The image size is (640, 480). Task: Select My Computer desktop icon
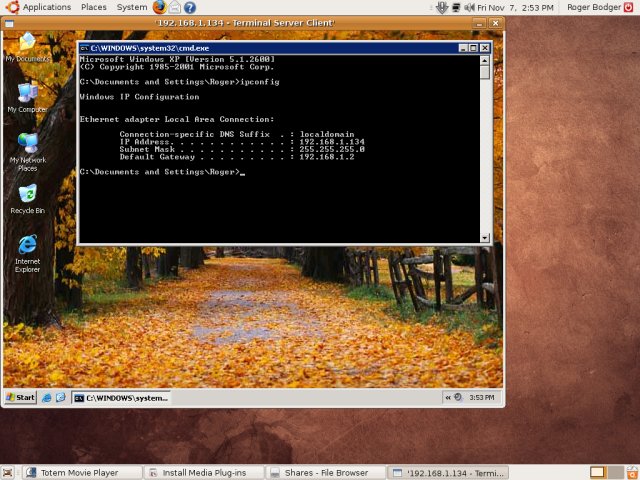(27, 98)
